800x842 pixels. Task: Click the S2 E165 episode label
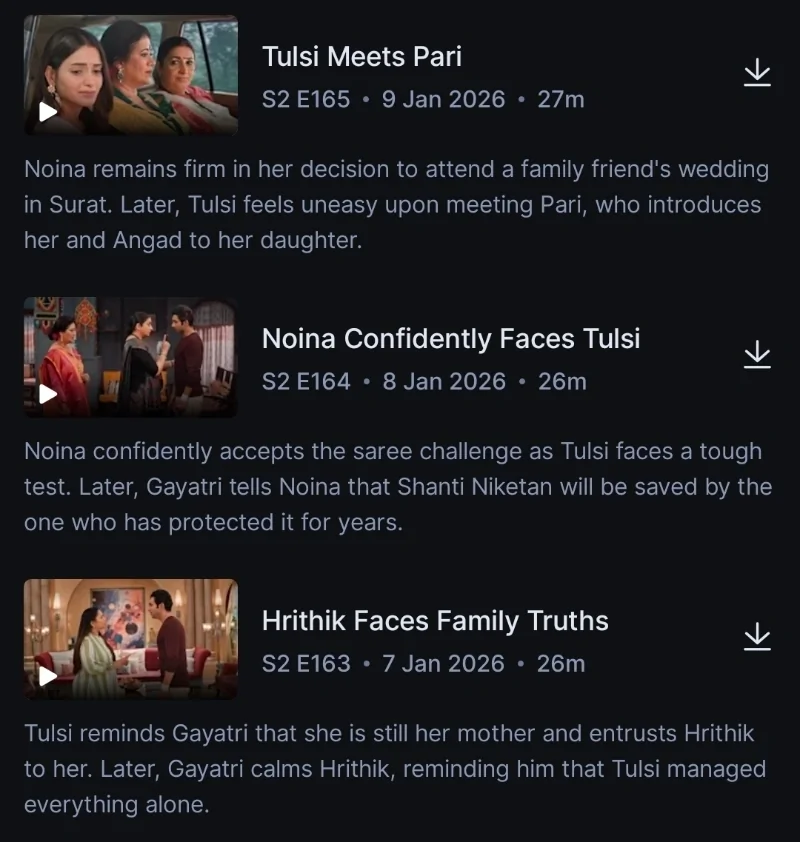point(306,99)
